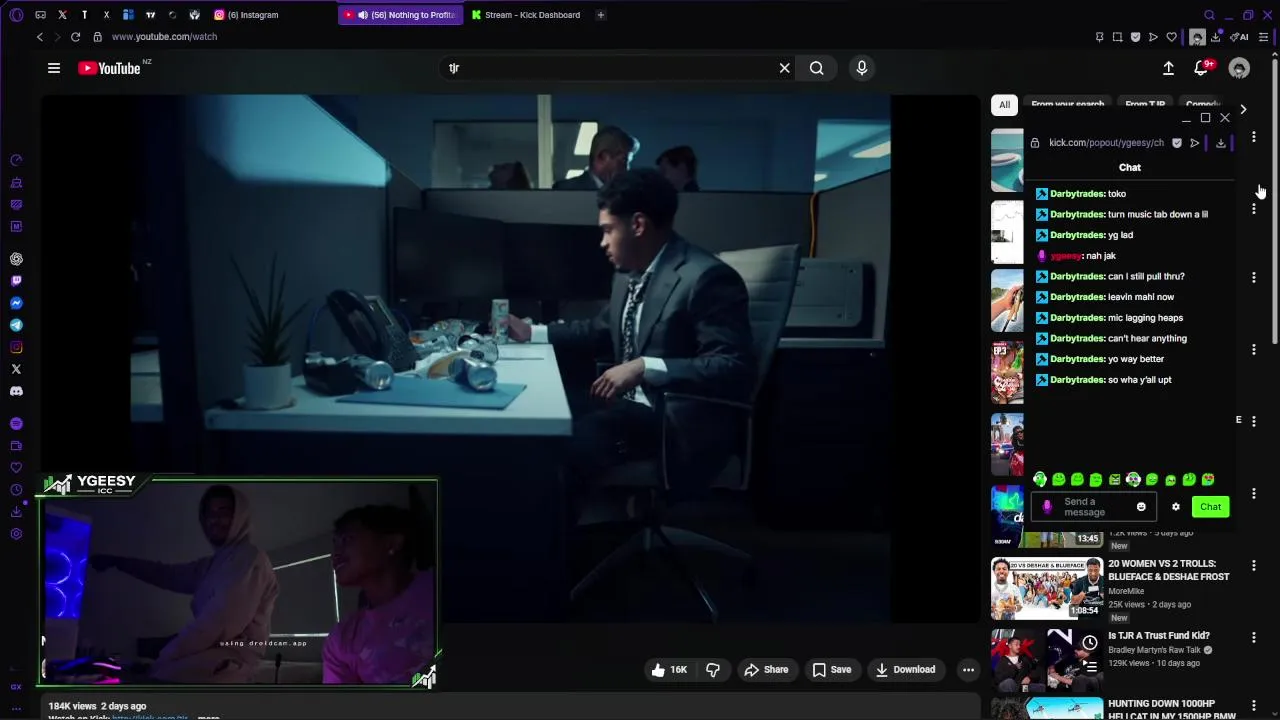Open the Bradley Martyn's Raw Talk channel
This screenshot has width=1280, height=720.
click(1154, 650)
